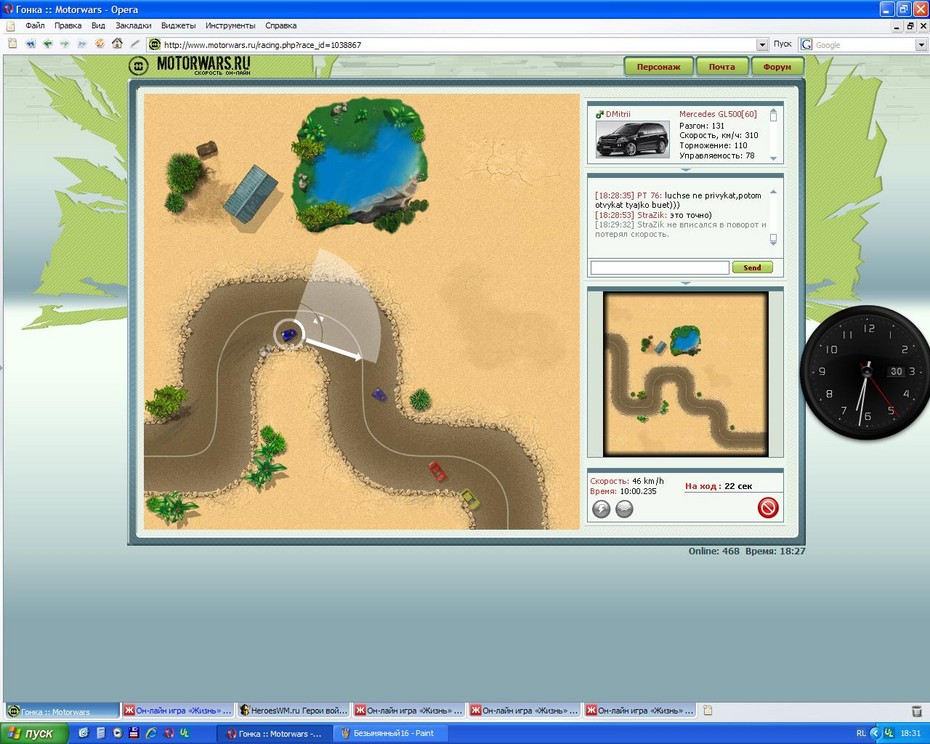Image resolution: width=930 pixels, height=744 pixels.
Task: Open the Форум page
Action: click(x=778, y=67)
